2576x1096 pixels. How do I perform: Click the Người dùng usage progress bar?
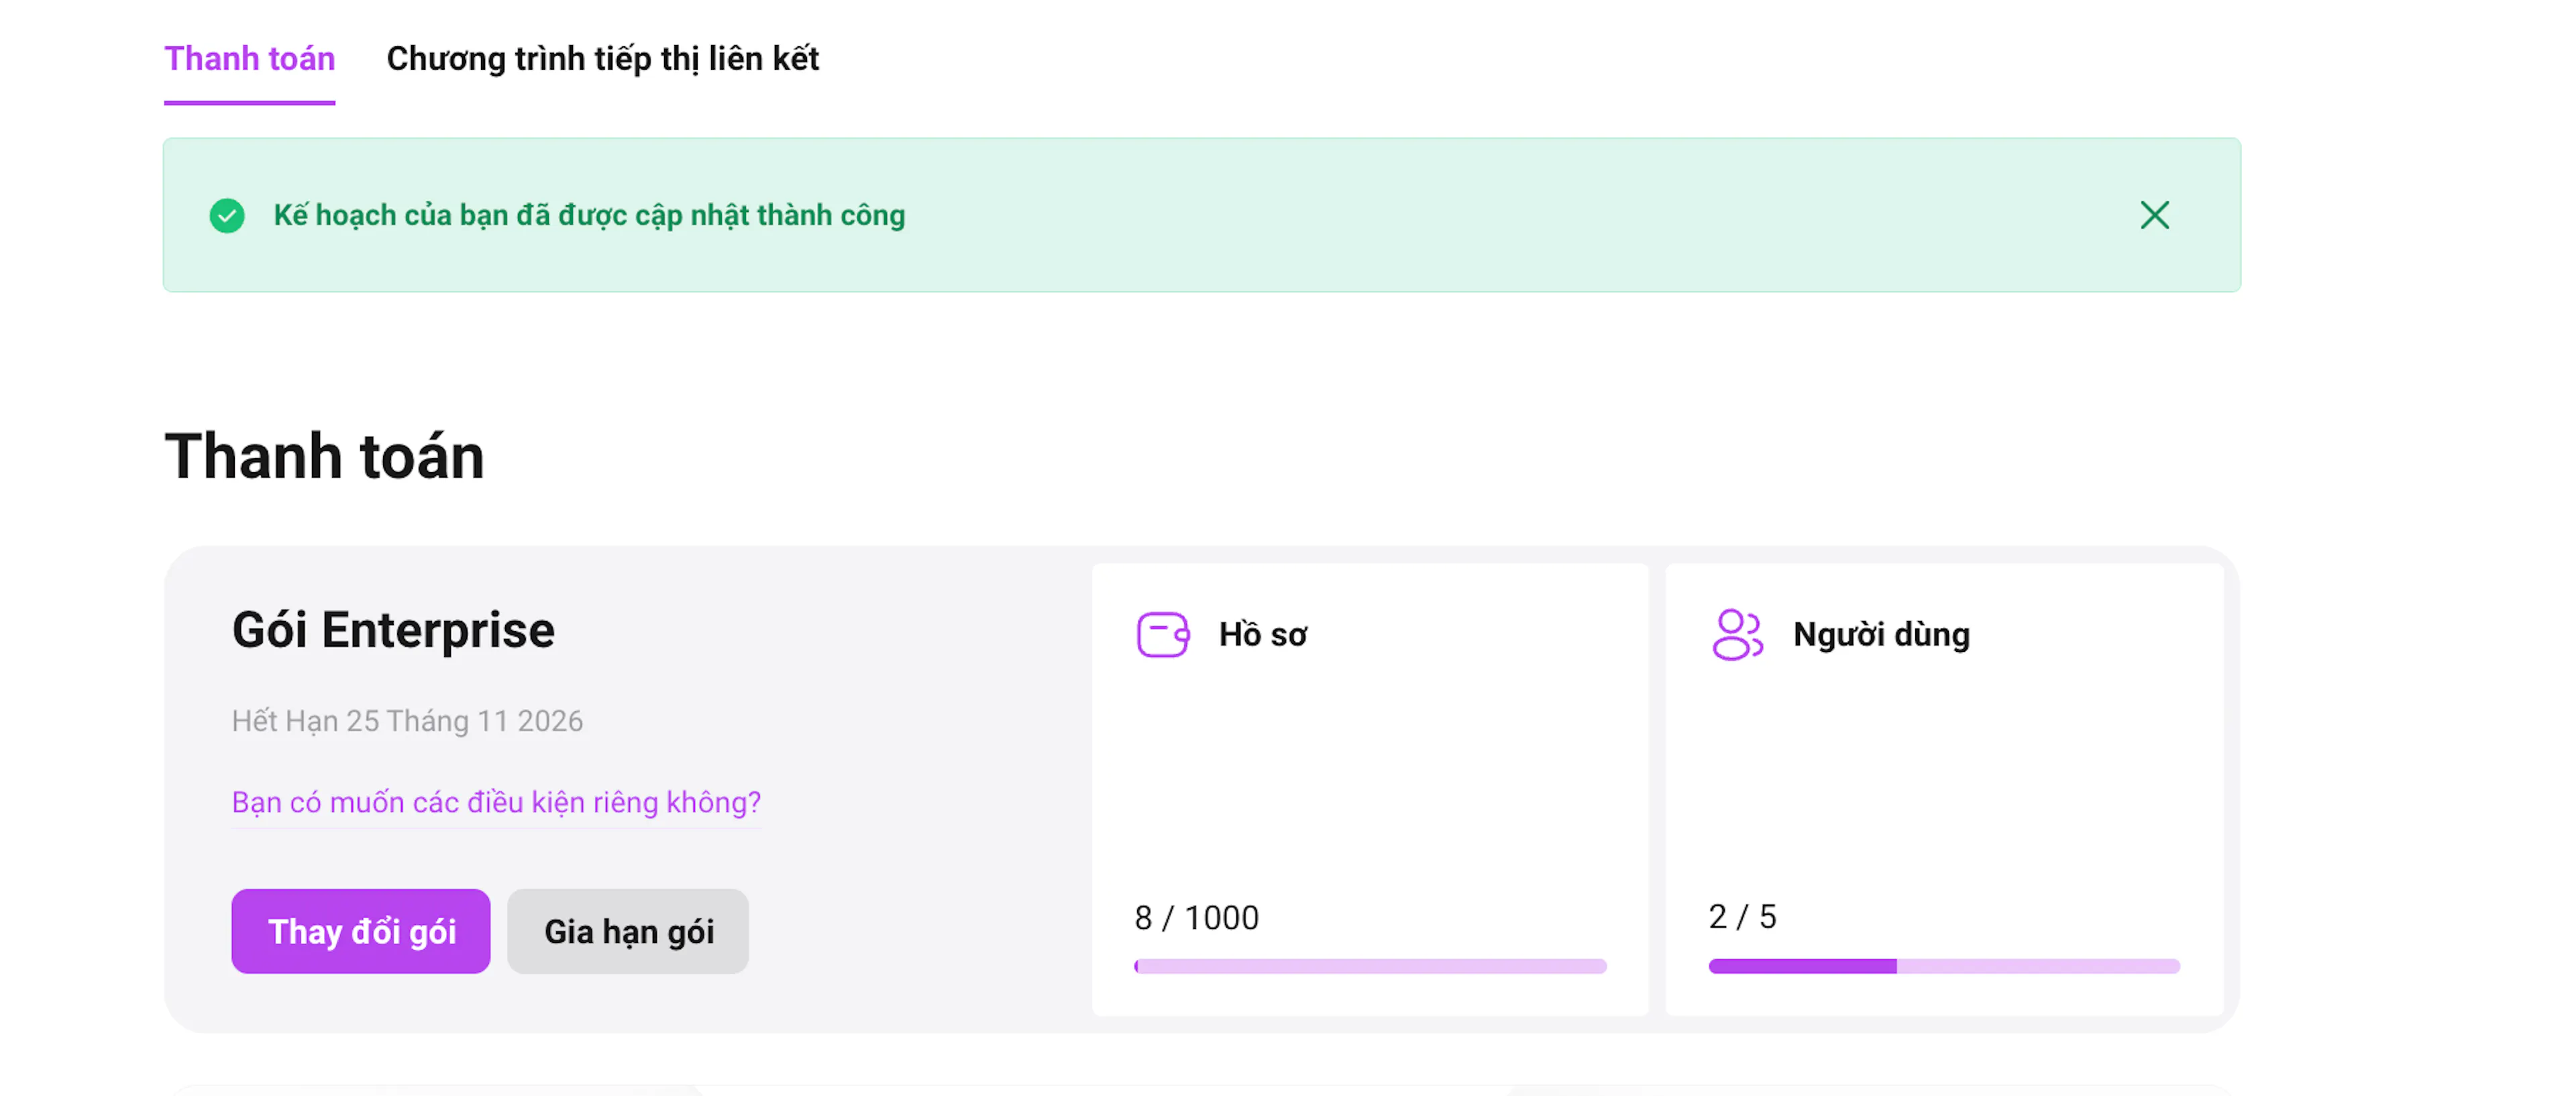(1944, 966)
